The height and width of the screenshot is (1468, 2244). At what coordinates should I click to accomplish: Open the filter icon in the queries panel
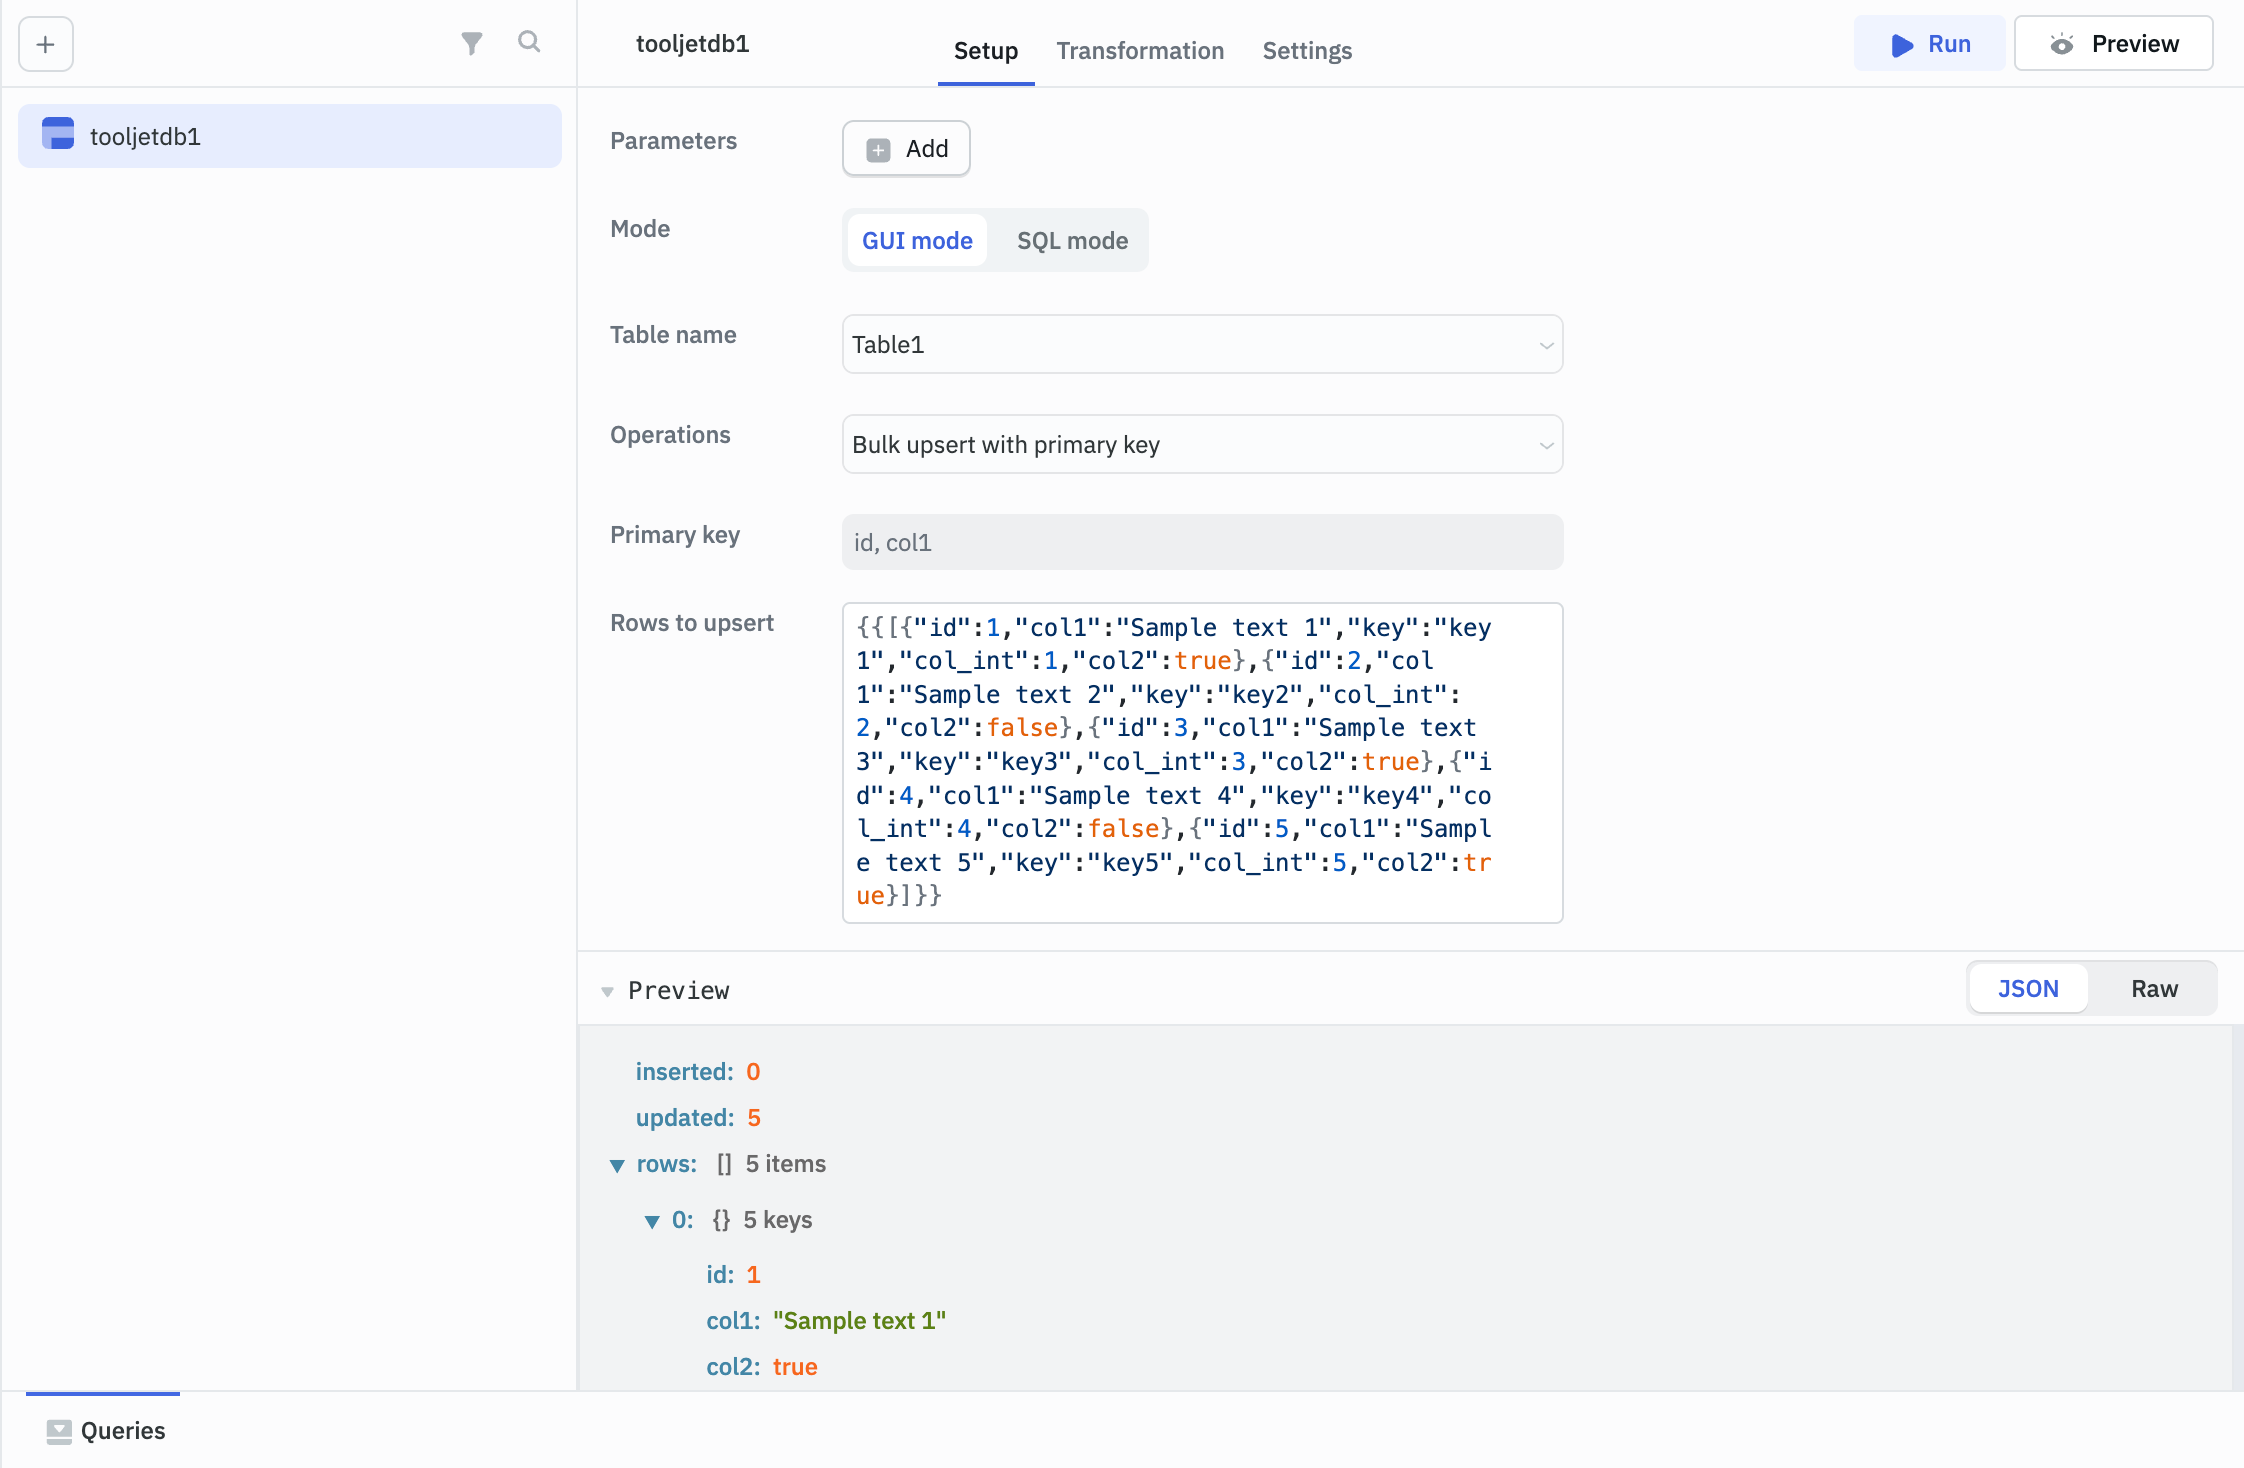click(472, 44)
